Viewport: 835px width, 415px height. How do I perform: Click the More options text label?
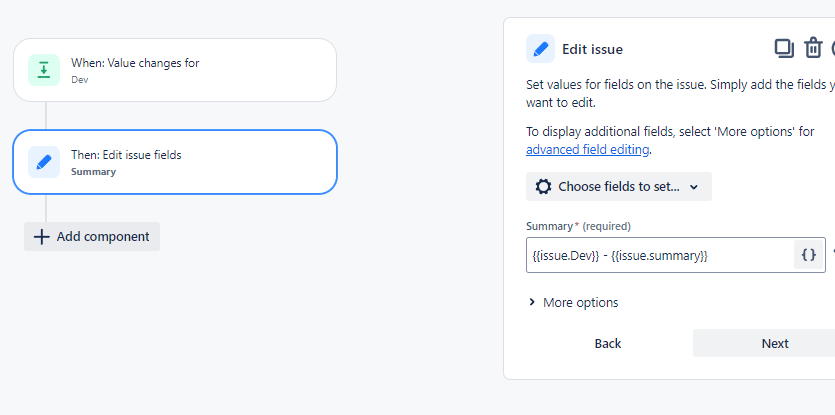coord(580,303)
